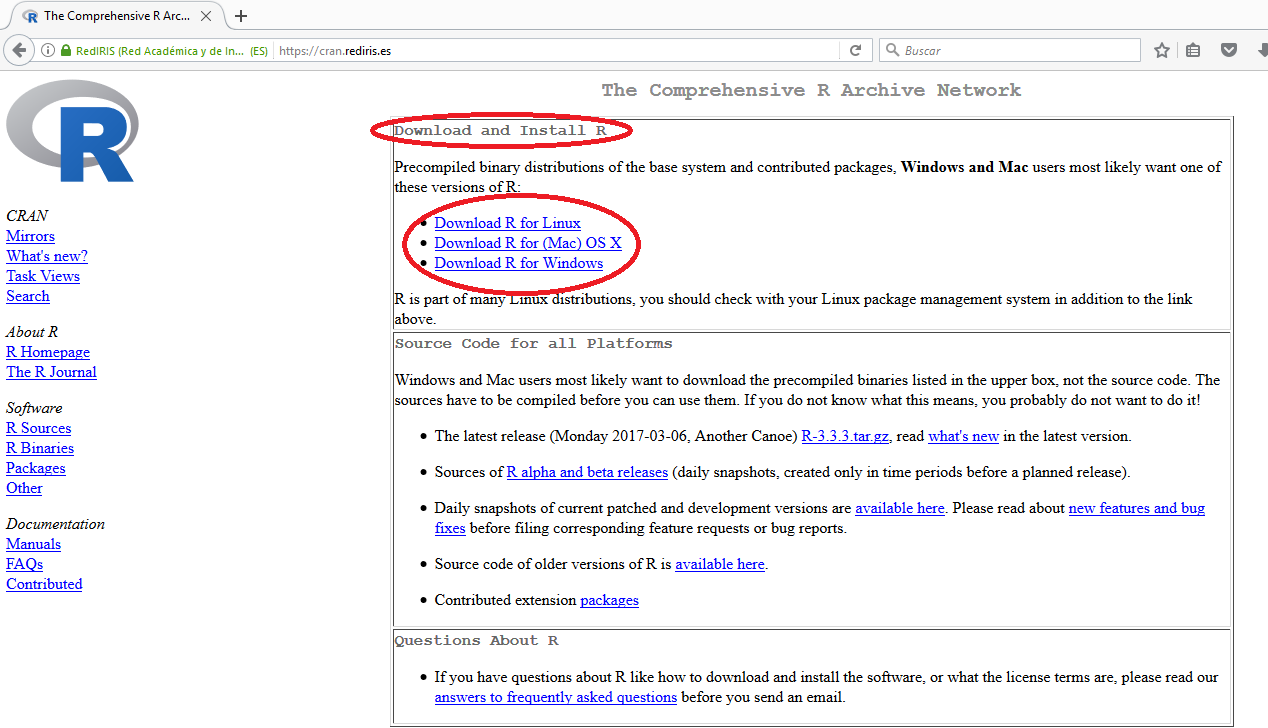Open the Packages sidebar link
1268x728 pixels.
[x=36, y=468]
